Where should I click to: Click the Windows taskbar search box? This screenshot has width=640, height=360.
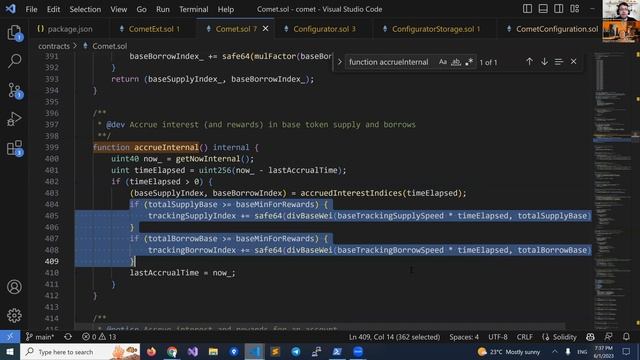(x=80, y=351)
